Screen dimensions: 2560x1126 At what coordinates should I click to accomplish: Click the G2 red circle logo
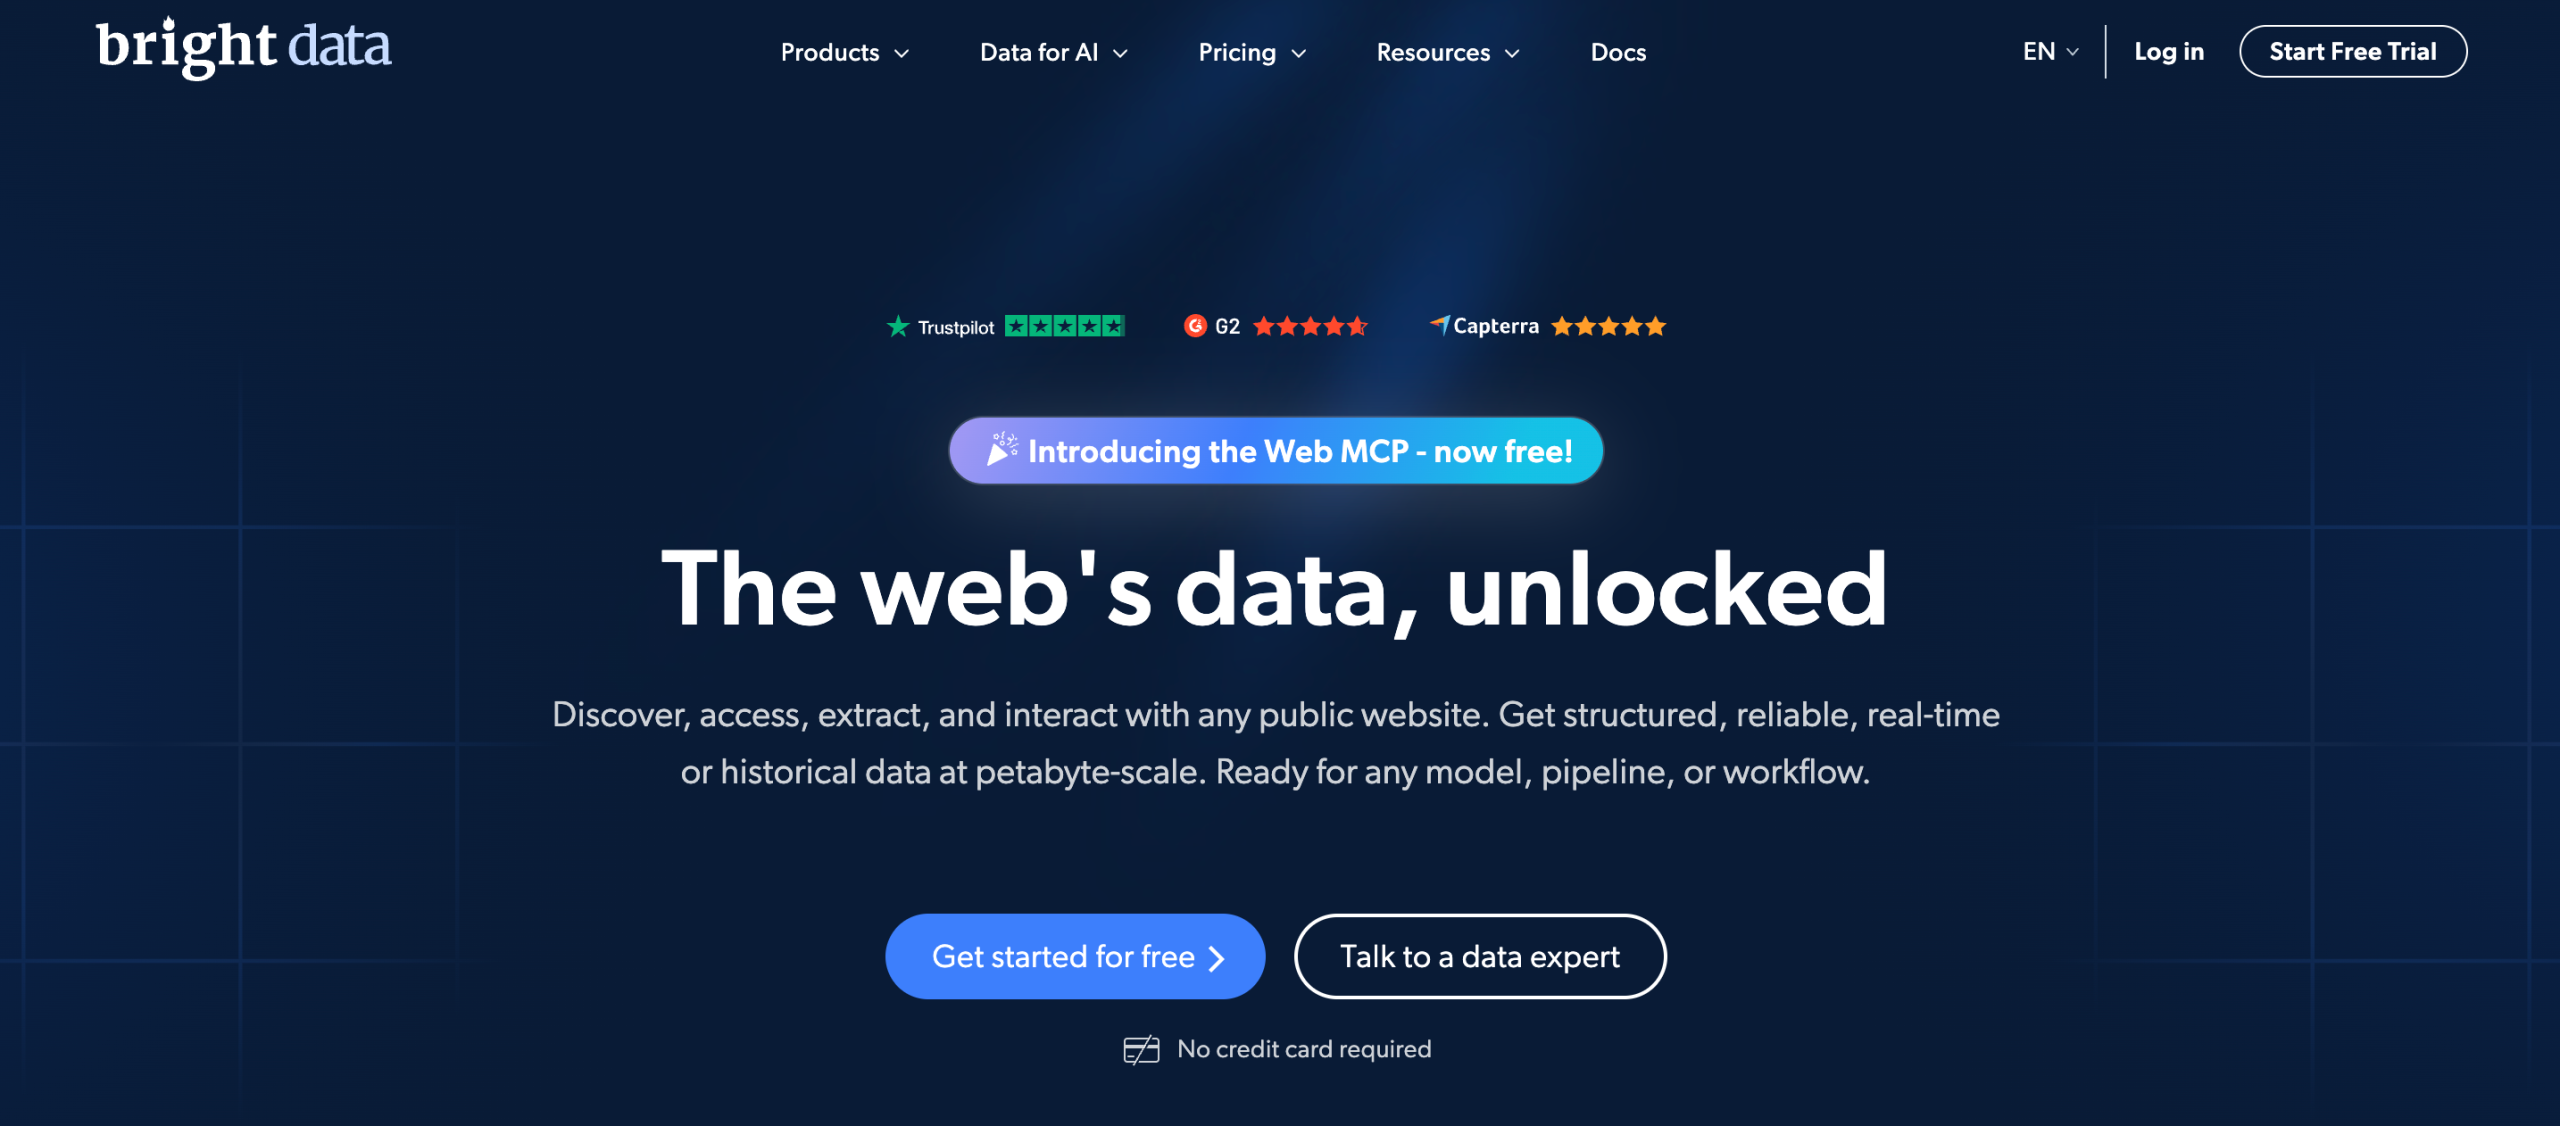coord(1195,326)
